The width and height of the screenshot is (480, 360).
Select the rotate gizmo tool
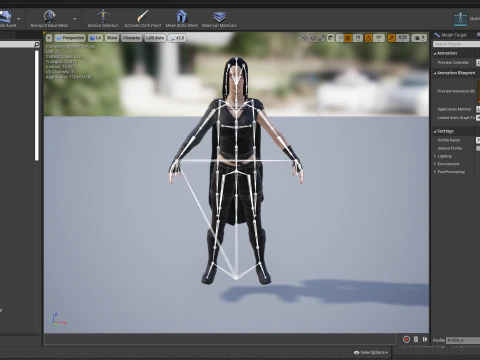point(313,38)
